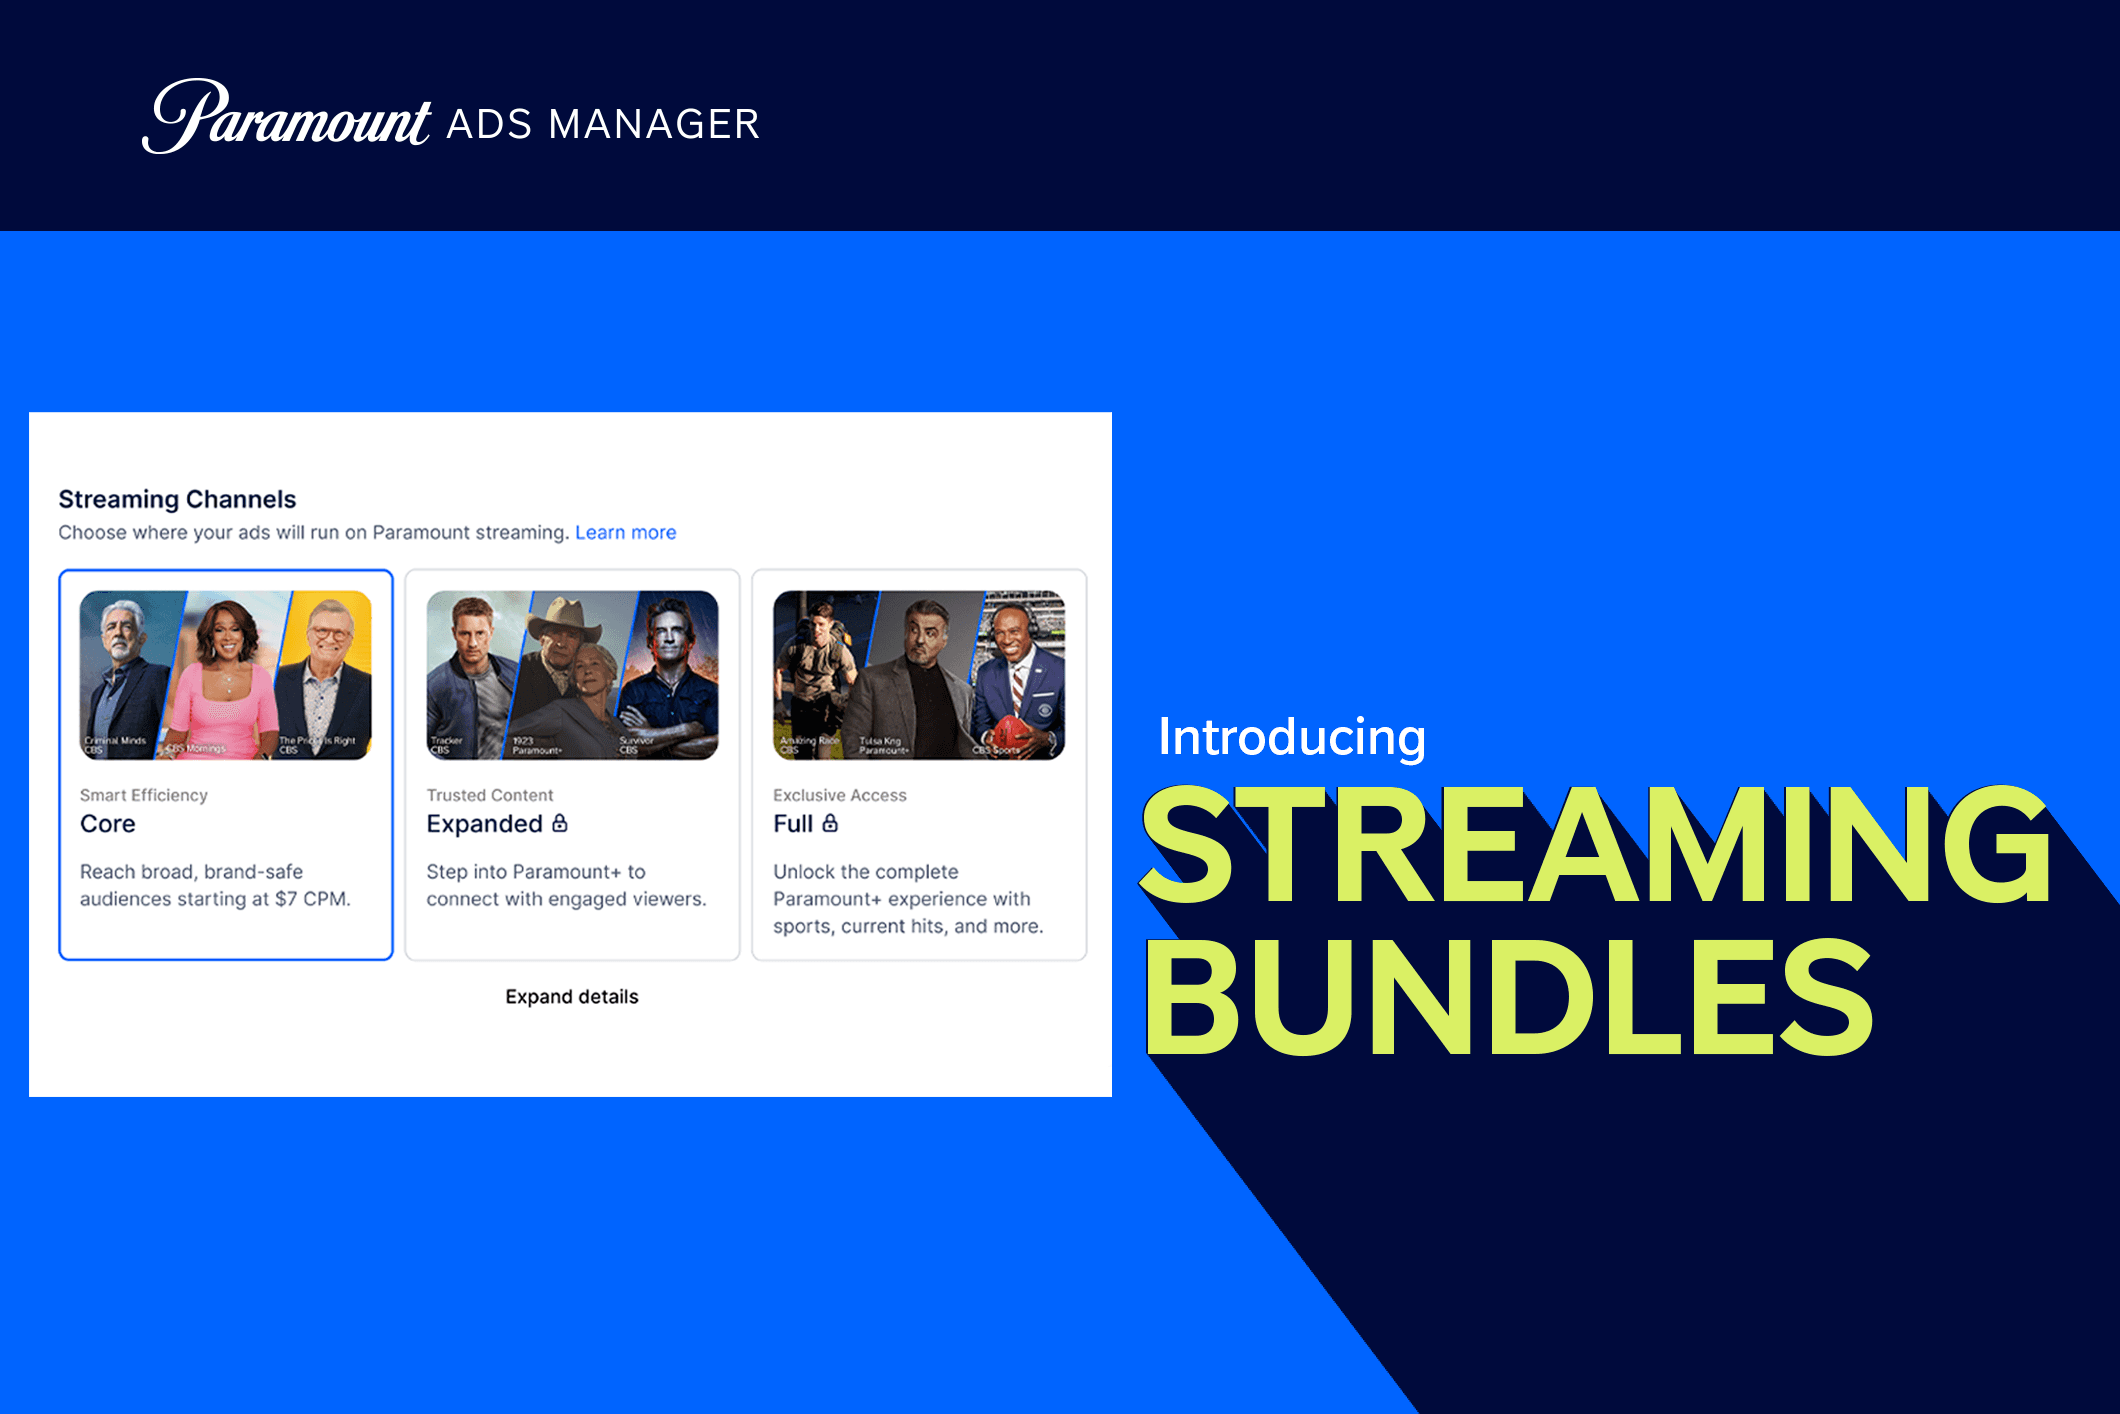Click the Smart Efficiency label
This screenshot has width=2120, height=1414.
tap(144, 795)
